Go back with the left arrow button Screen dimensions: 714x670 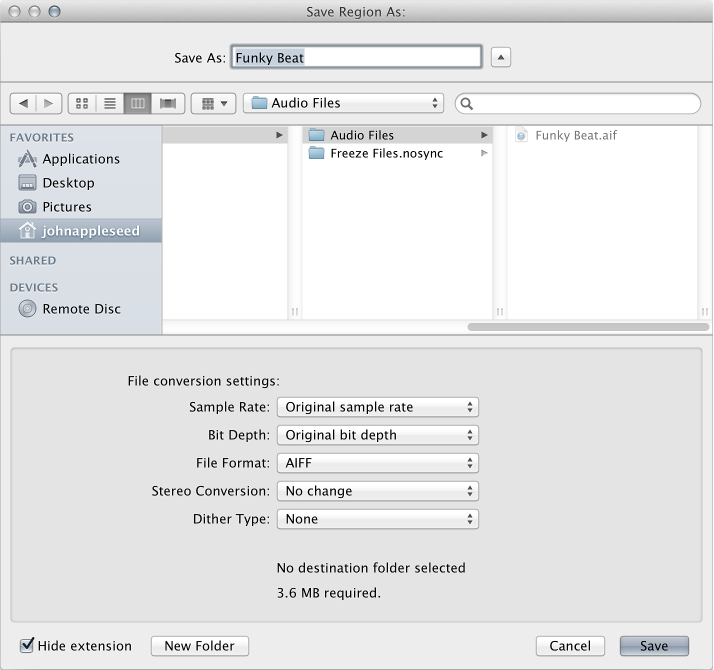coord(23,103)
